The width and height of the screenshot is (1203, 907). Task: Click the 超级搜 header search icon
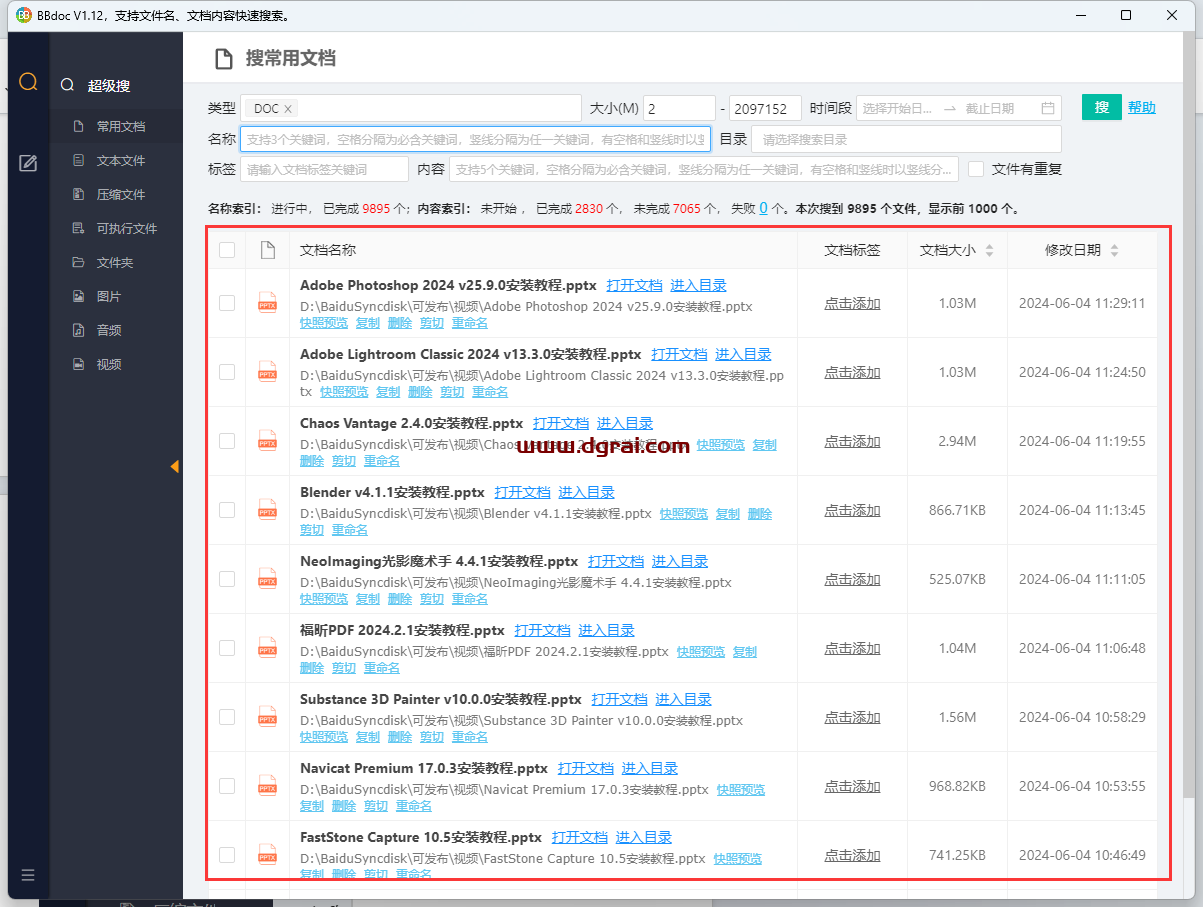67,86
